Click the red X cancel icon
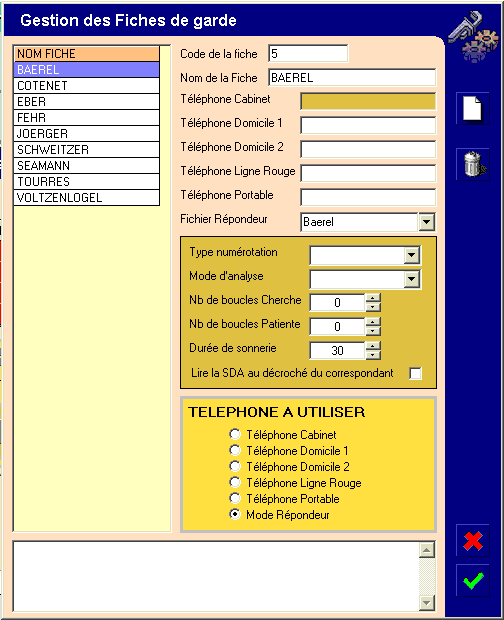 [472, 541]
